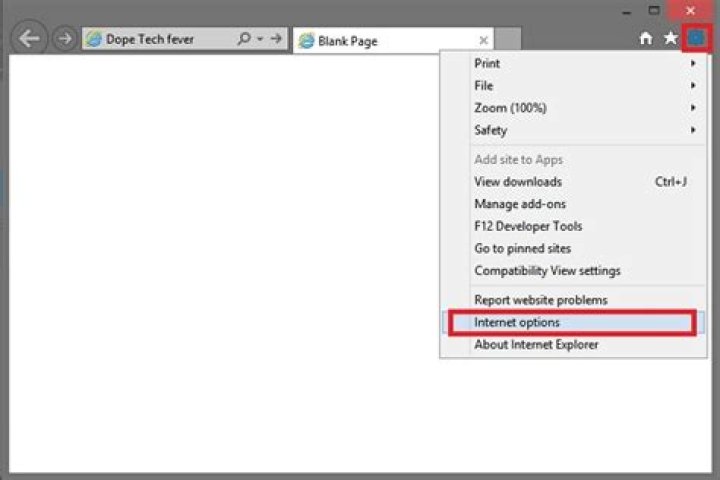Image resolution: width=720 pixels, height=480 pixels.
Task: Choose About Internet Explorer
Action: pyautogui.click(x=573, y=344)
